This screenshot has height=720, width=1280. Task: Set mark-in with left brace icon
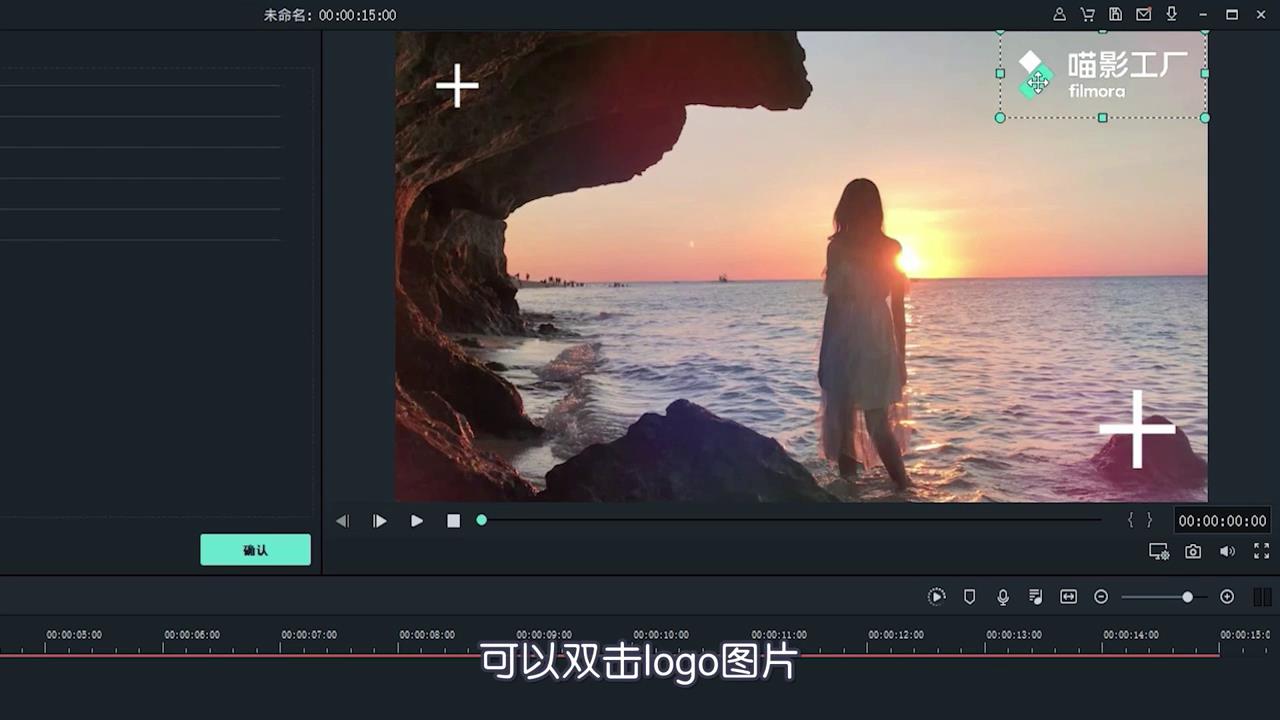1131,520
